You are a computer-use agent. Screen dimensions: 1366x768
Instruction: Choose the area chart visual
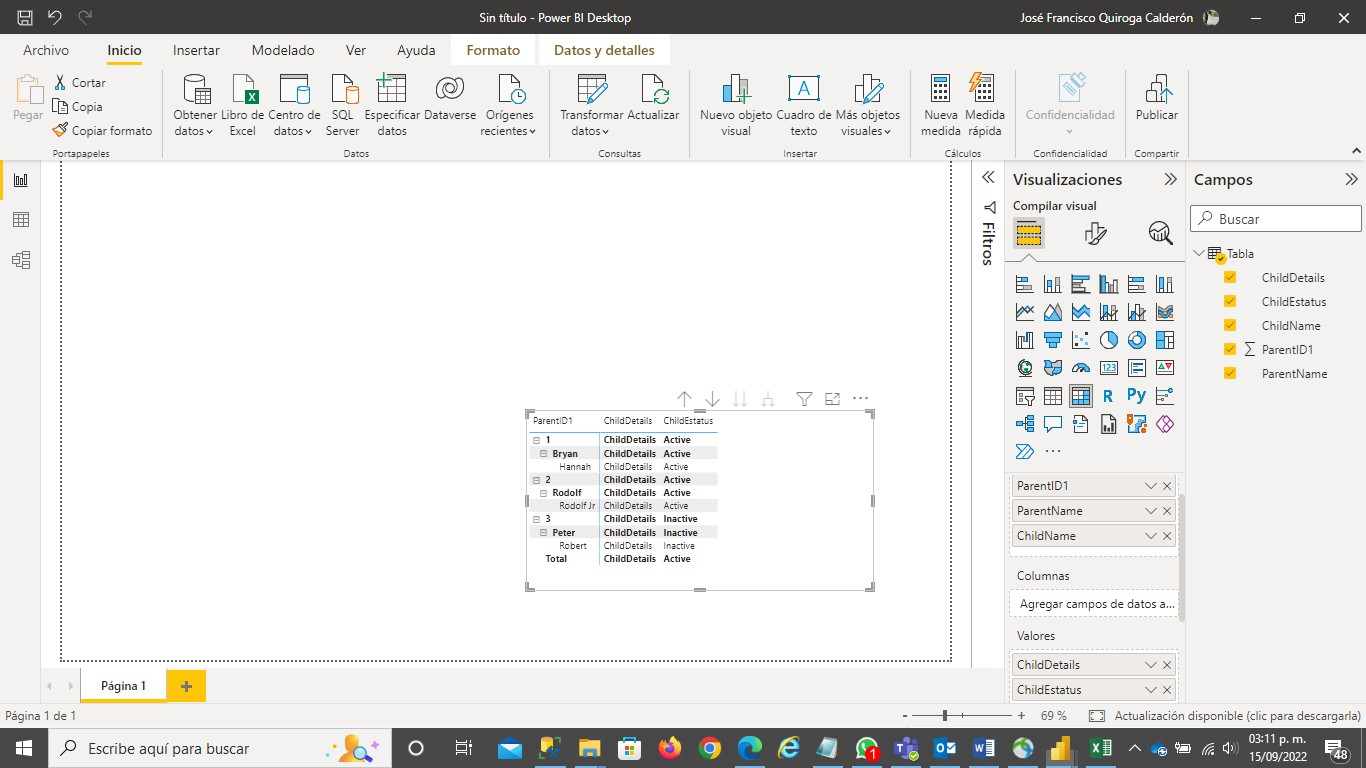1052,313
